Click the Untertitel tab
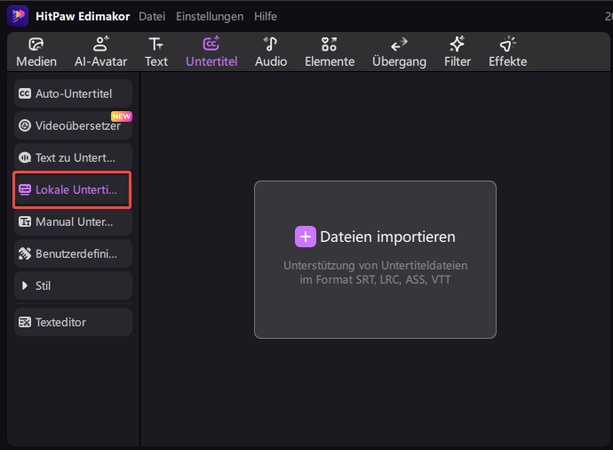 tap(211, 52)
